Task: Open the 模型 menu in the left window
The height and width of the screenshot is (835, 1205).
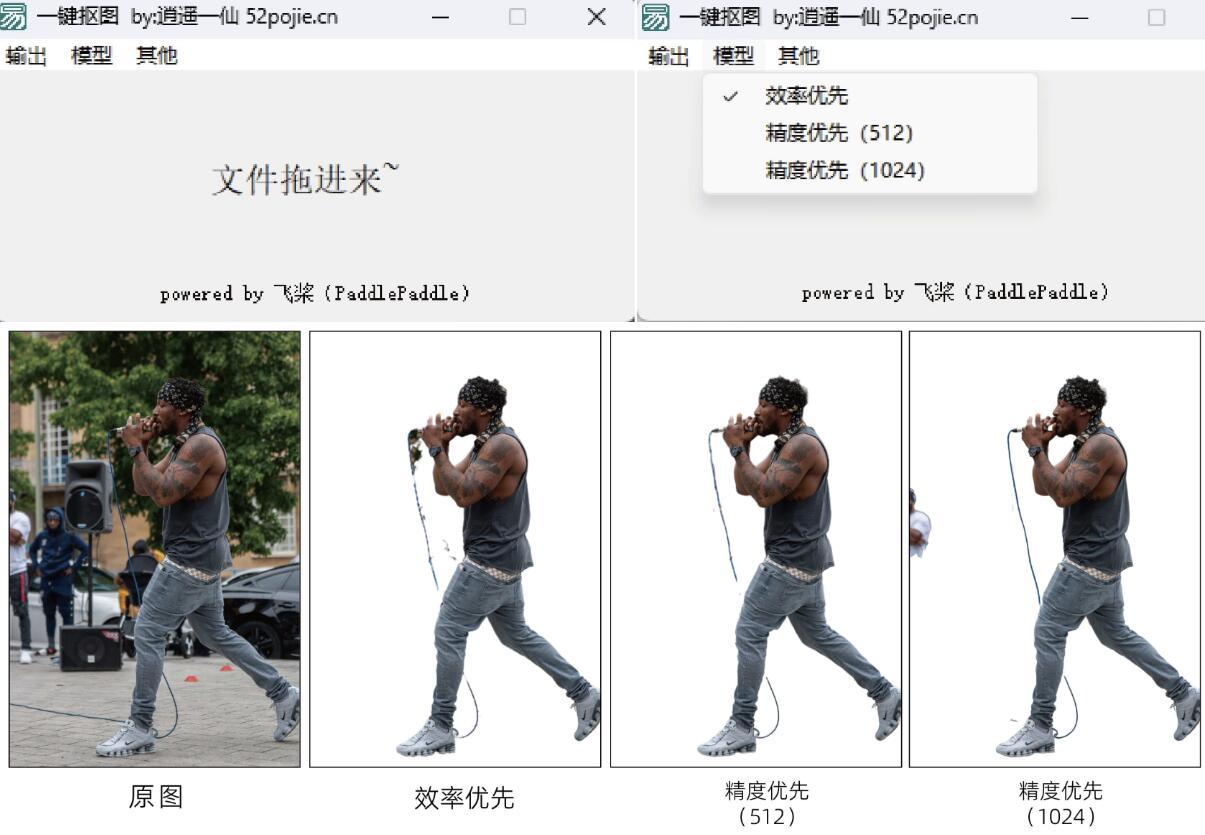Action: 91,56
